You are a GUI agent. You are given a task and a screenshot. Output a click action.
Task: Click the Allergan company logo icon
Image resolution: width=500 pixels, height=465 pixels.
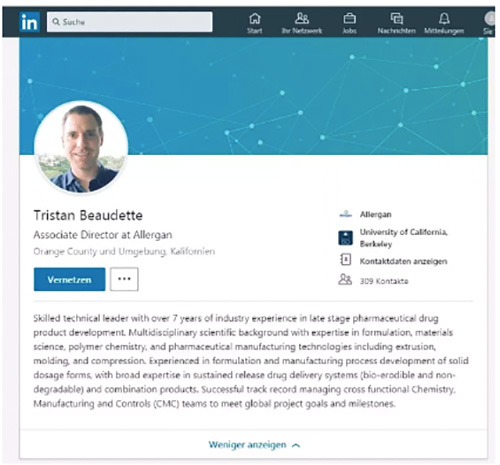pos(345,214)
